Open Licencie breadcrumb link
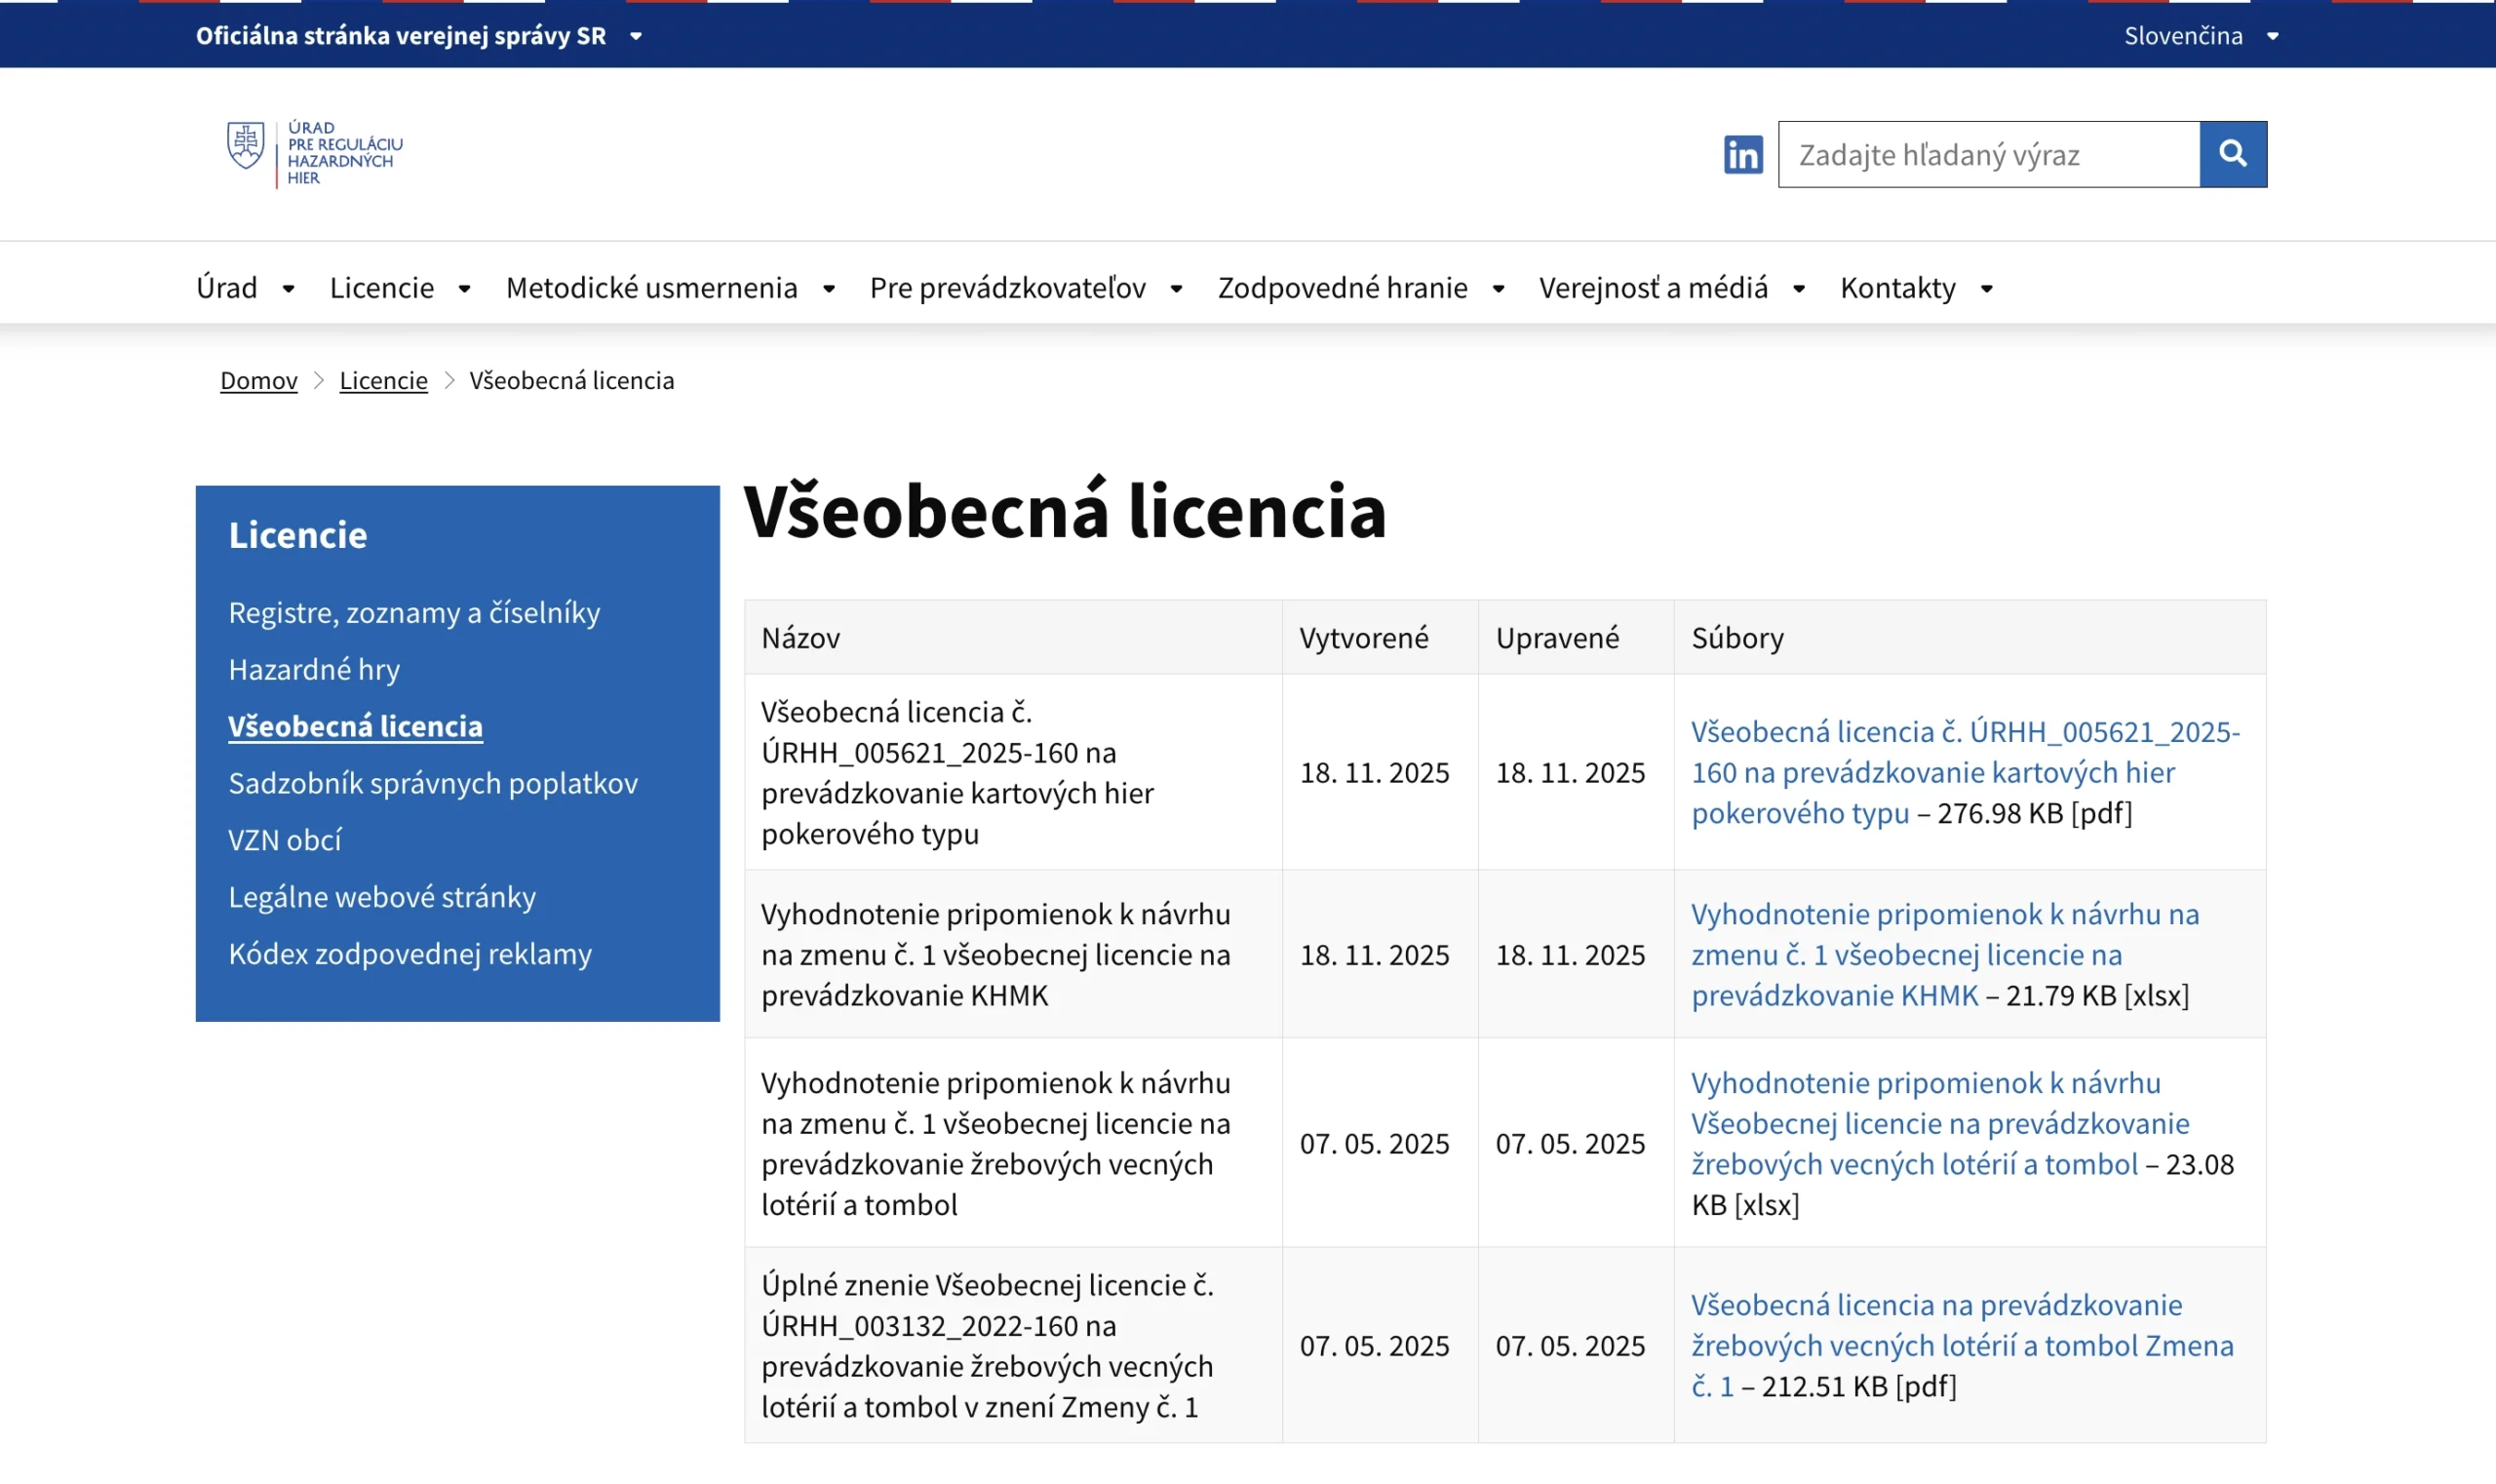 click(383, 380)
